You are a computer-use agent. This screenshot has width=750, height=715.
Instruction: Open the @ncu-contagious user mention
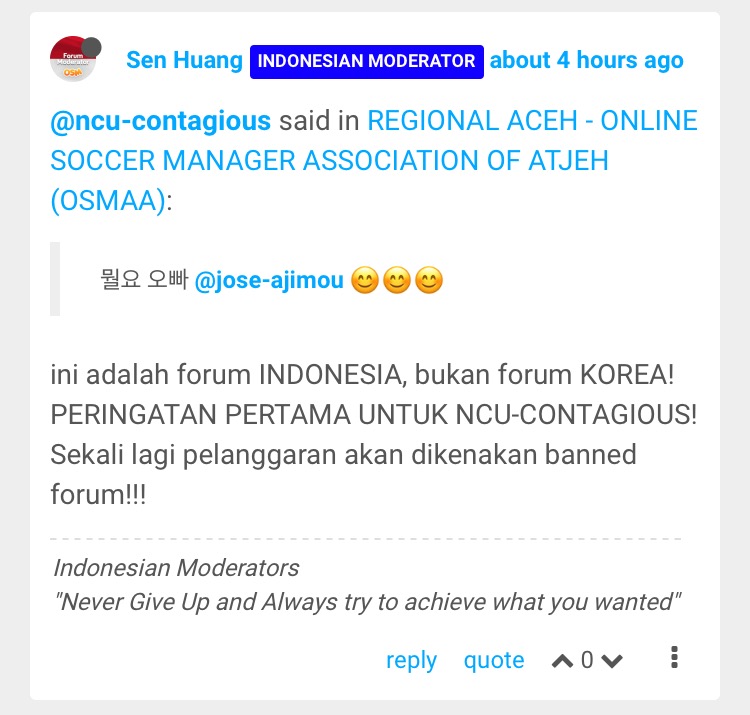[x=161, y=121]
